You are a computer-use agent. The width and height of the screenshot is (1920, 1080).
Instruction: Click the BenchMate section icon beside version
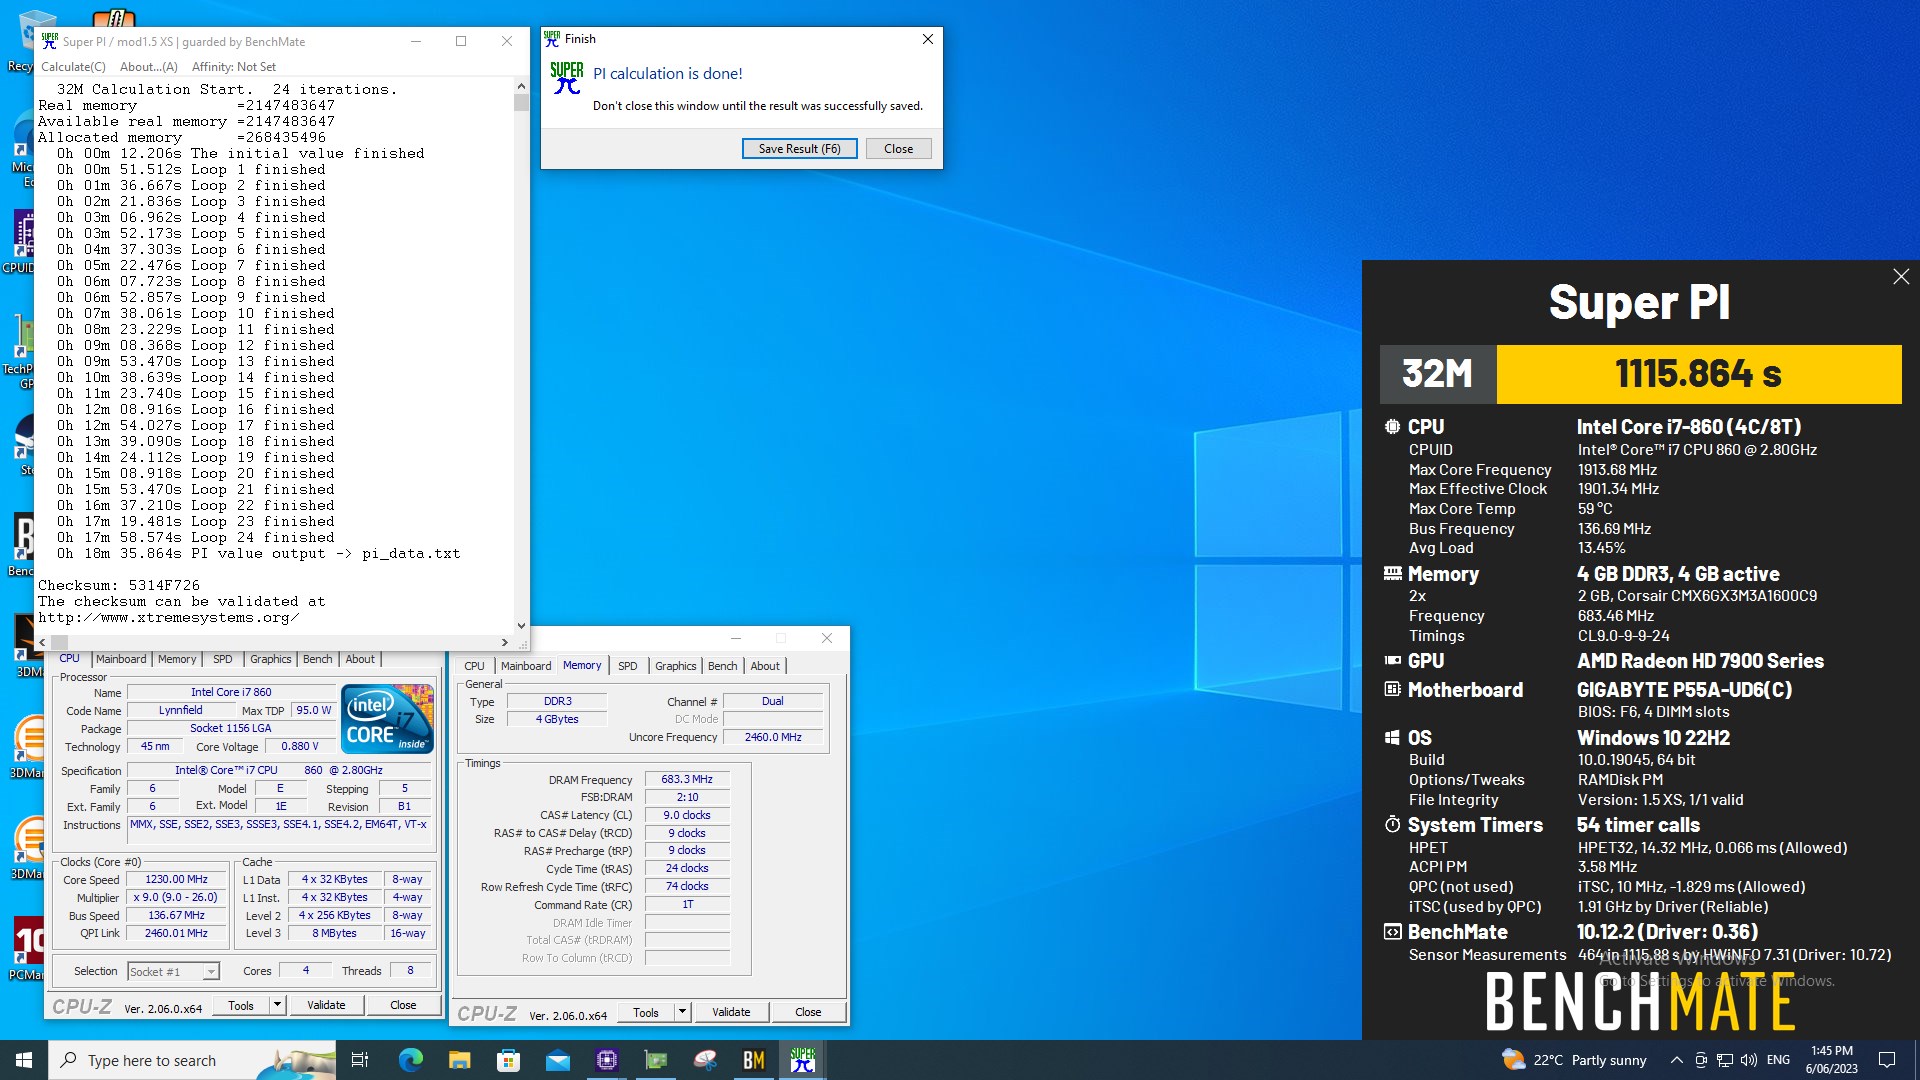tap(1392, 932)
